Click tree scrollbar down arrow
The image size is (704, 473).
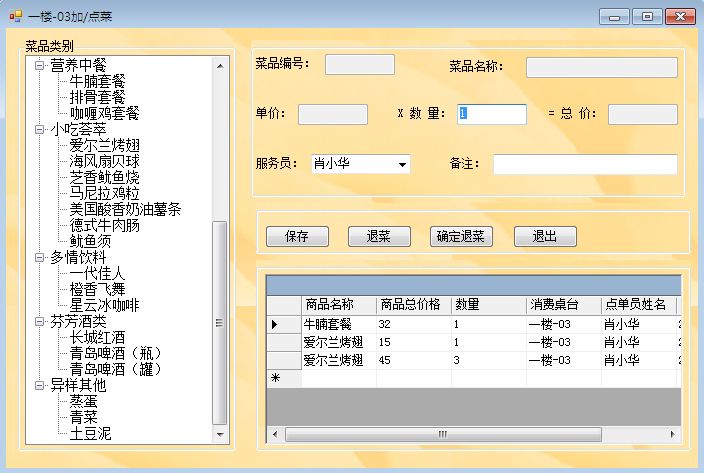pos(220,434)
